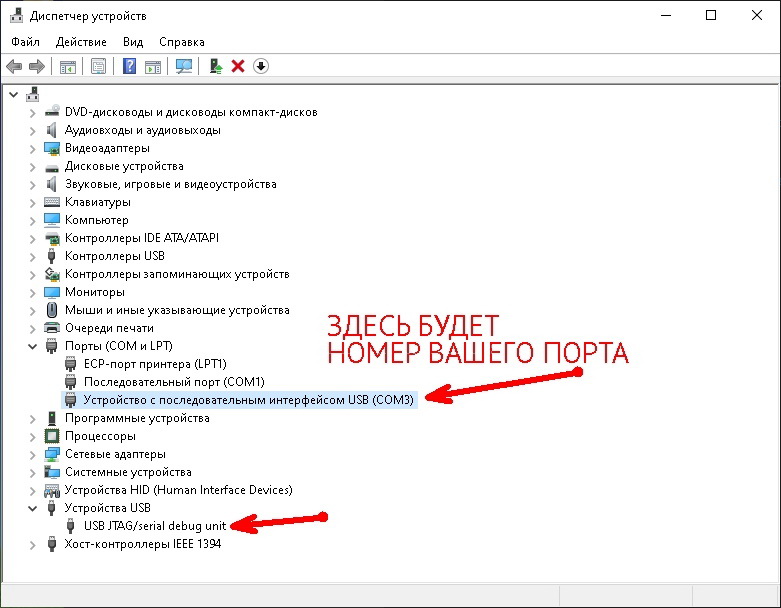The height and width of the screenshot is (608, 781).
Task: Click the red X Uninstall device icon
Action: coord(238,66)
